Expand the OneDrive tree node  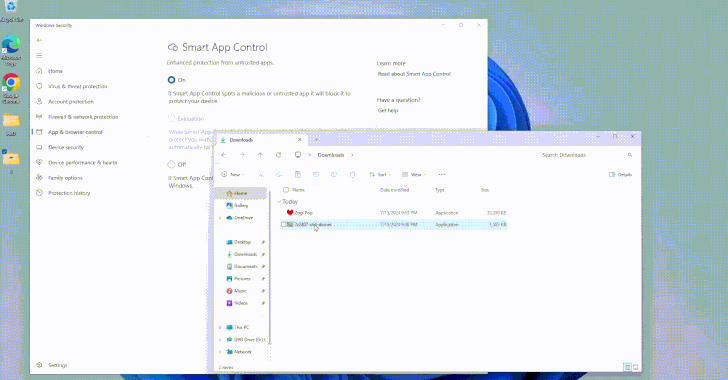[220, 218]
